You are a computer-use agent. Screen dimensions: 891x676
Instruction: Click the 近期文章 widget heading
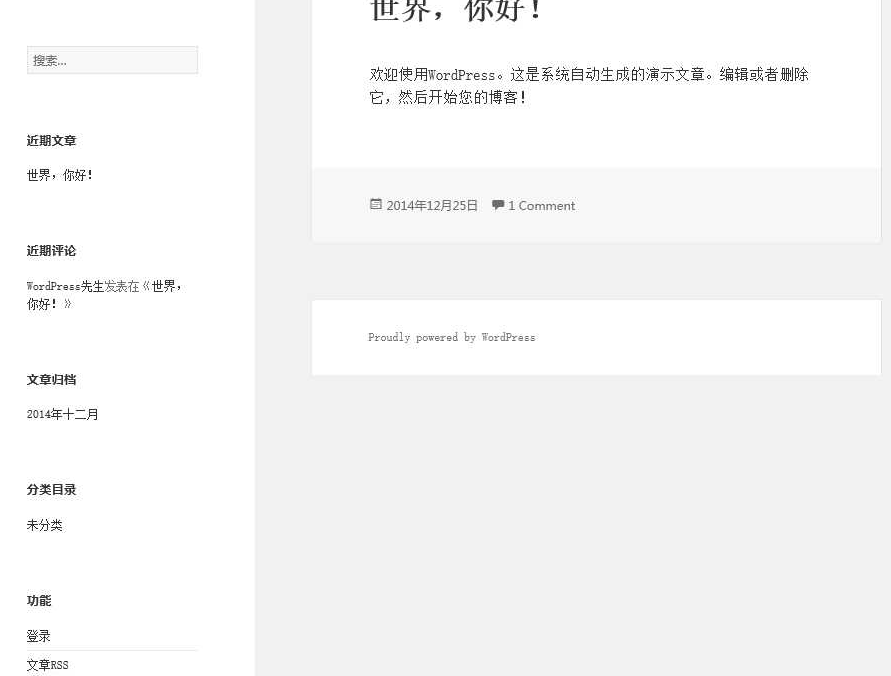coord(51,140)
